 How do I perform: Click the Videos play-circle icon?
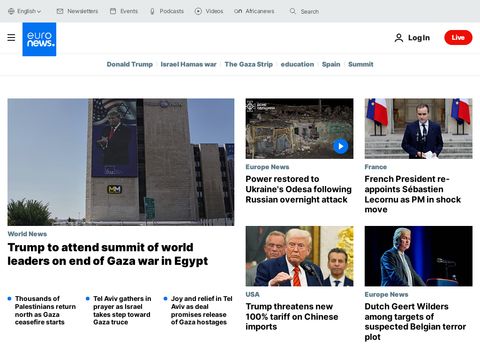point(198,11)
